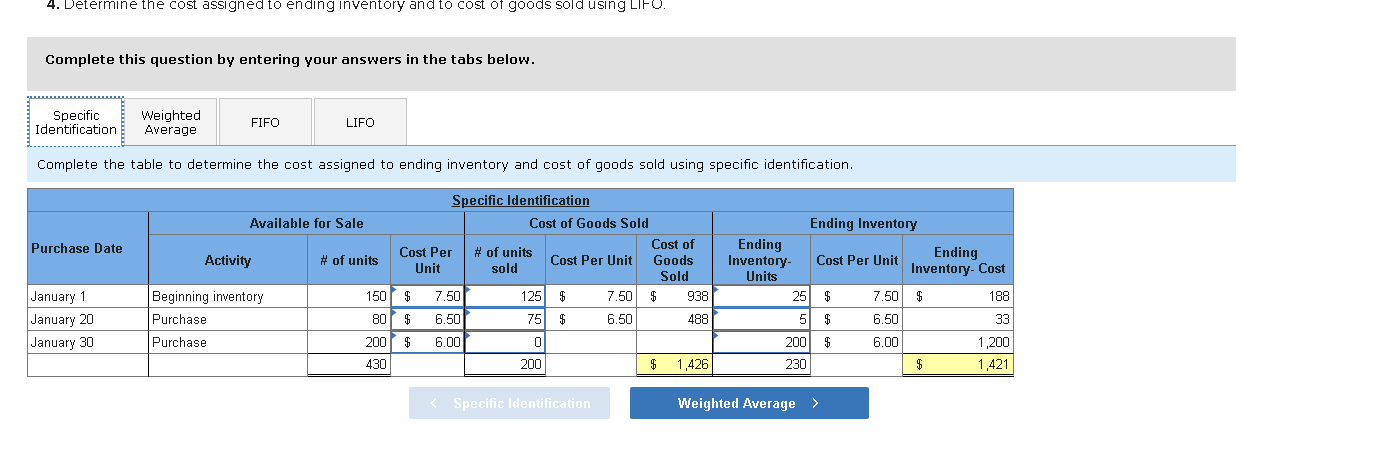Select total cost of goods sold 1,426
The image size is (1375, 468).
(674, 365)
